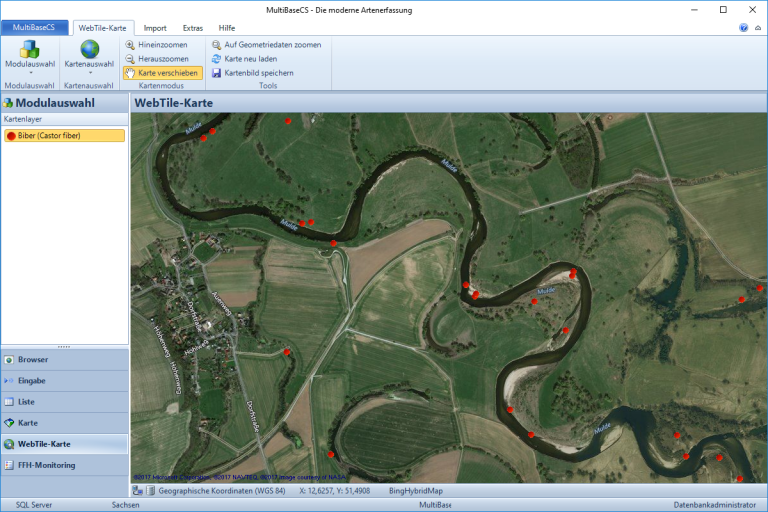Zoom to geometry data with Auf Geometriedaten zoomen
This screenshot has height=512, width=768.
265,45
